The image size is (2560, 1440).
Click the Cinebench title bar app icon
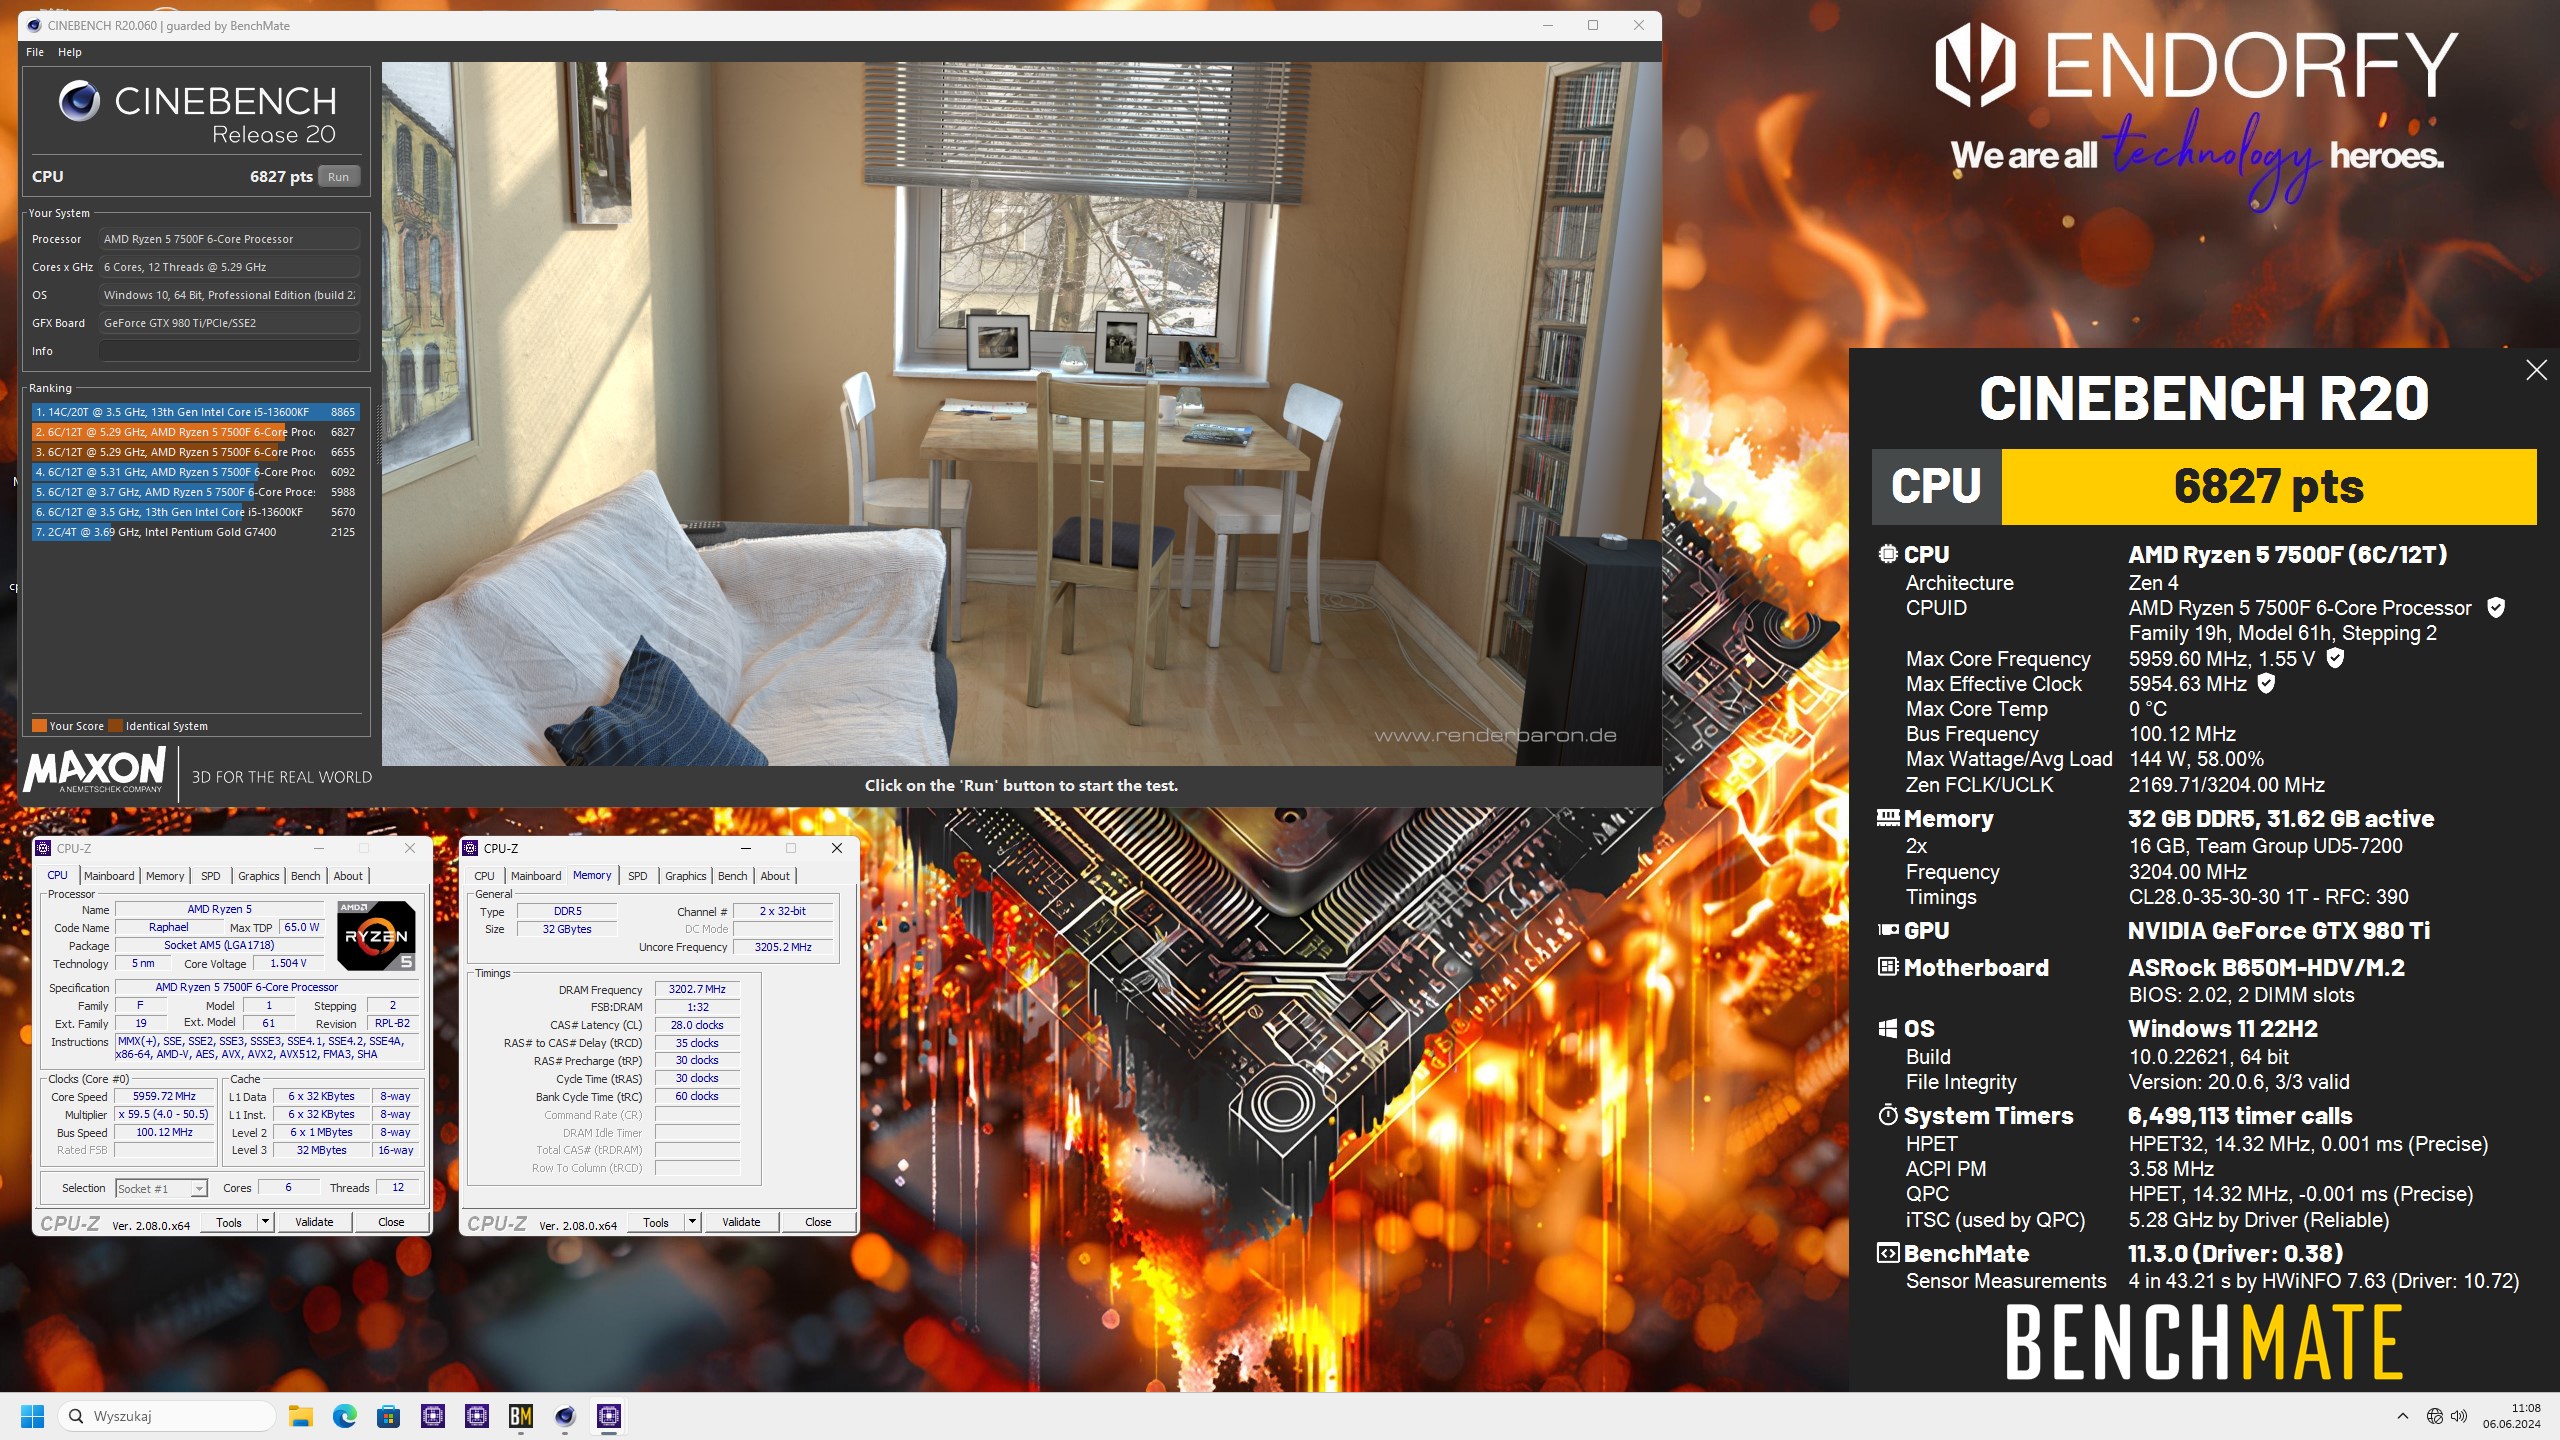(35, 26)
